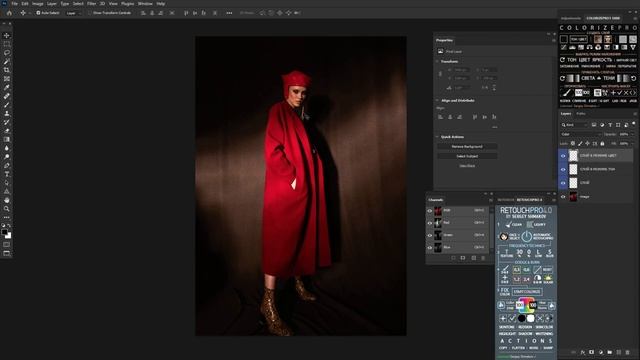
Task: Hide the top СЛОЙ В РЕЖИМЕ ЦВЕТ layer
Action: tap(563, 156)
